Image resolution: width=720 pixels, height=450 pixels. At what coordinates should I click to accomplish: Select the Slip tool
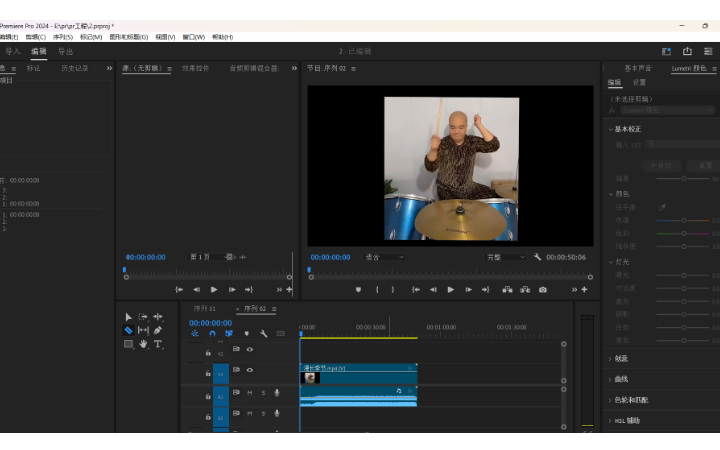pyautogui.click(x=143, y=330)
